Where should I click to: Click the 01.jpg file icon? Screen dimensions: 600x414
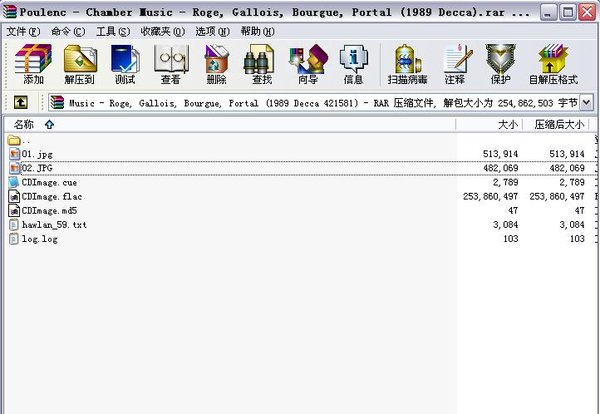14,154
